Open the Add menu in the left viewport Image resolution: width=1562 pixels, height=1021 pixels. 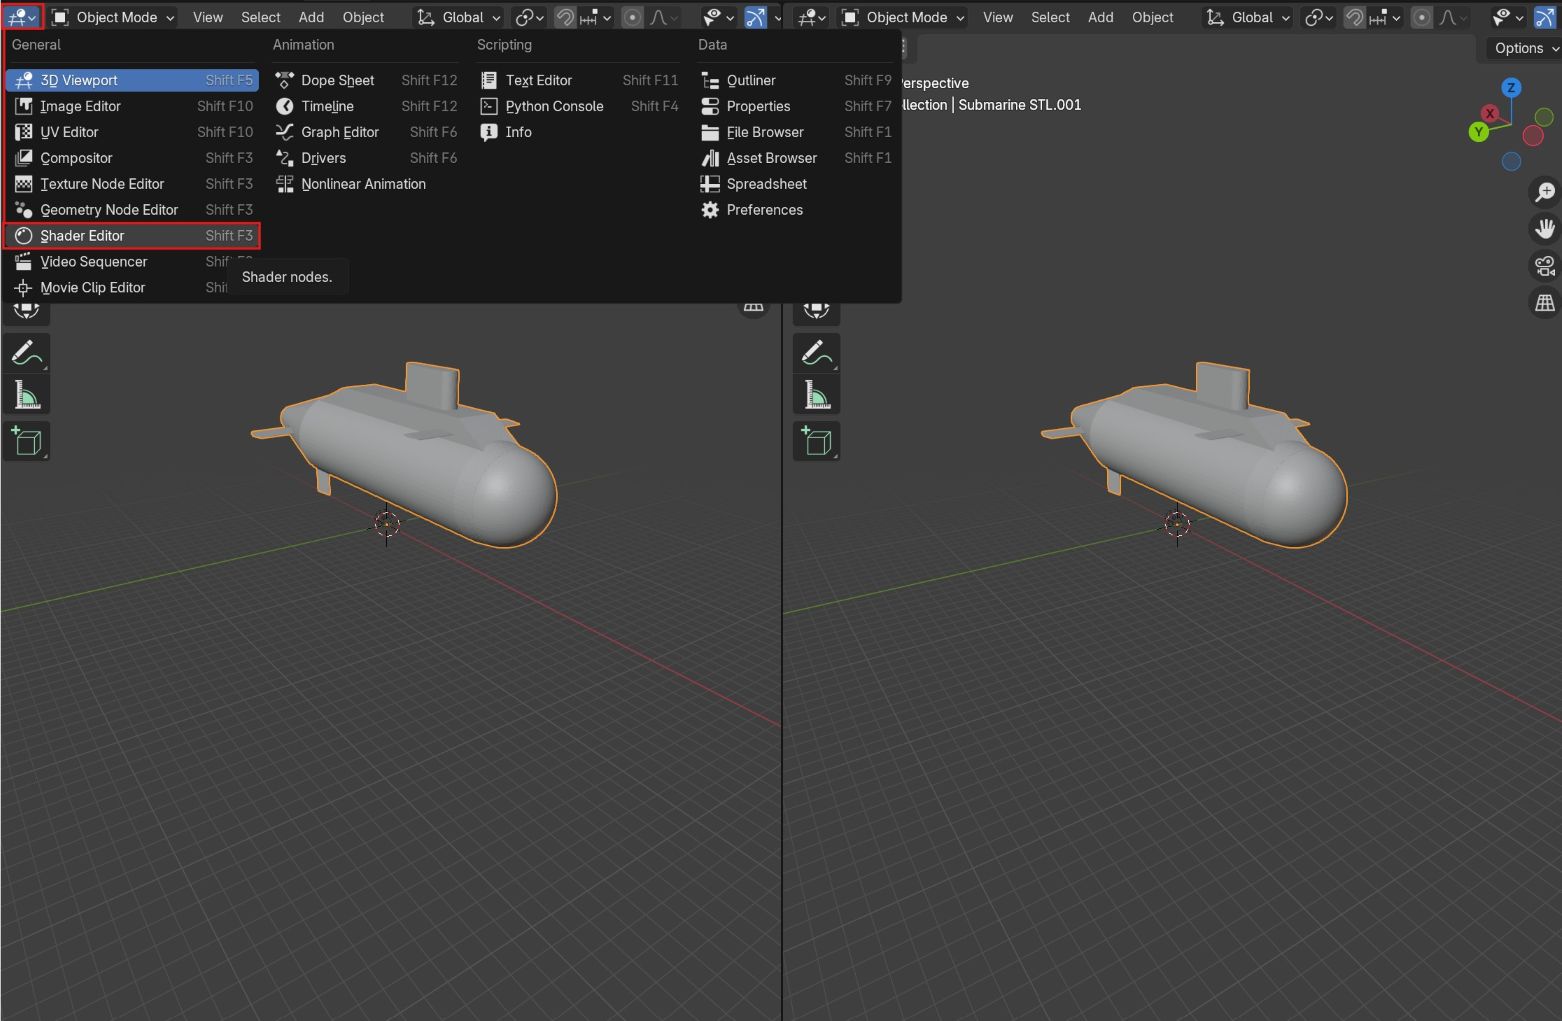click(311, 17)
